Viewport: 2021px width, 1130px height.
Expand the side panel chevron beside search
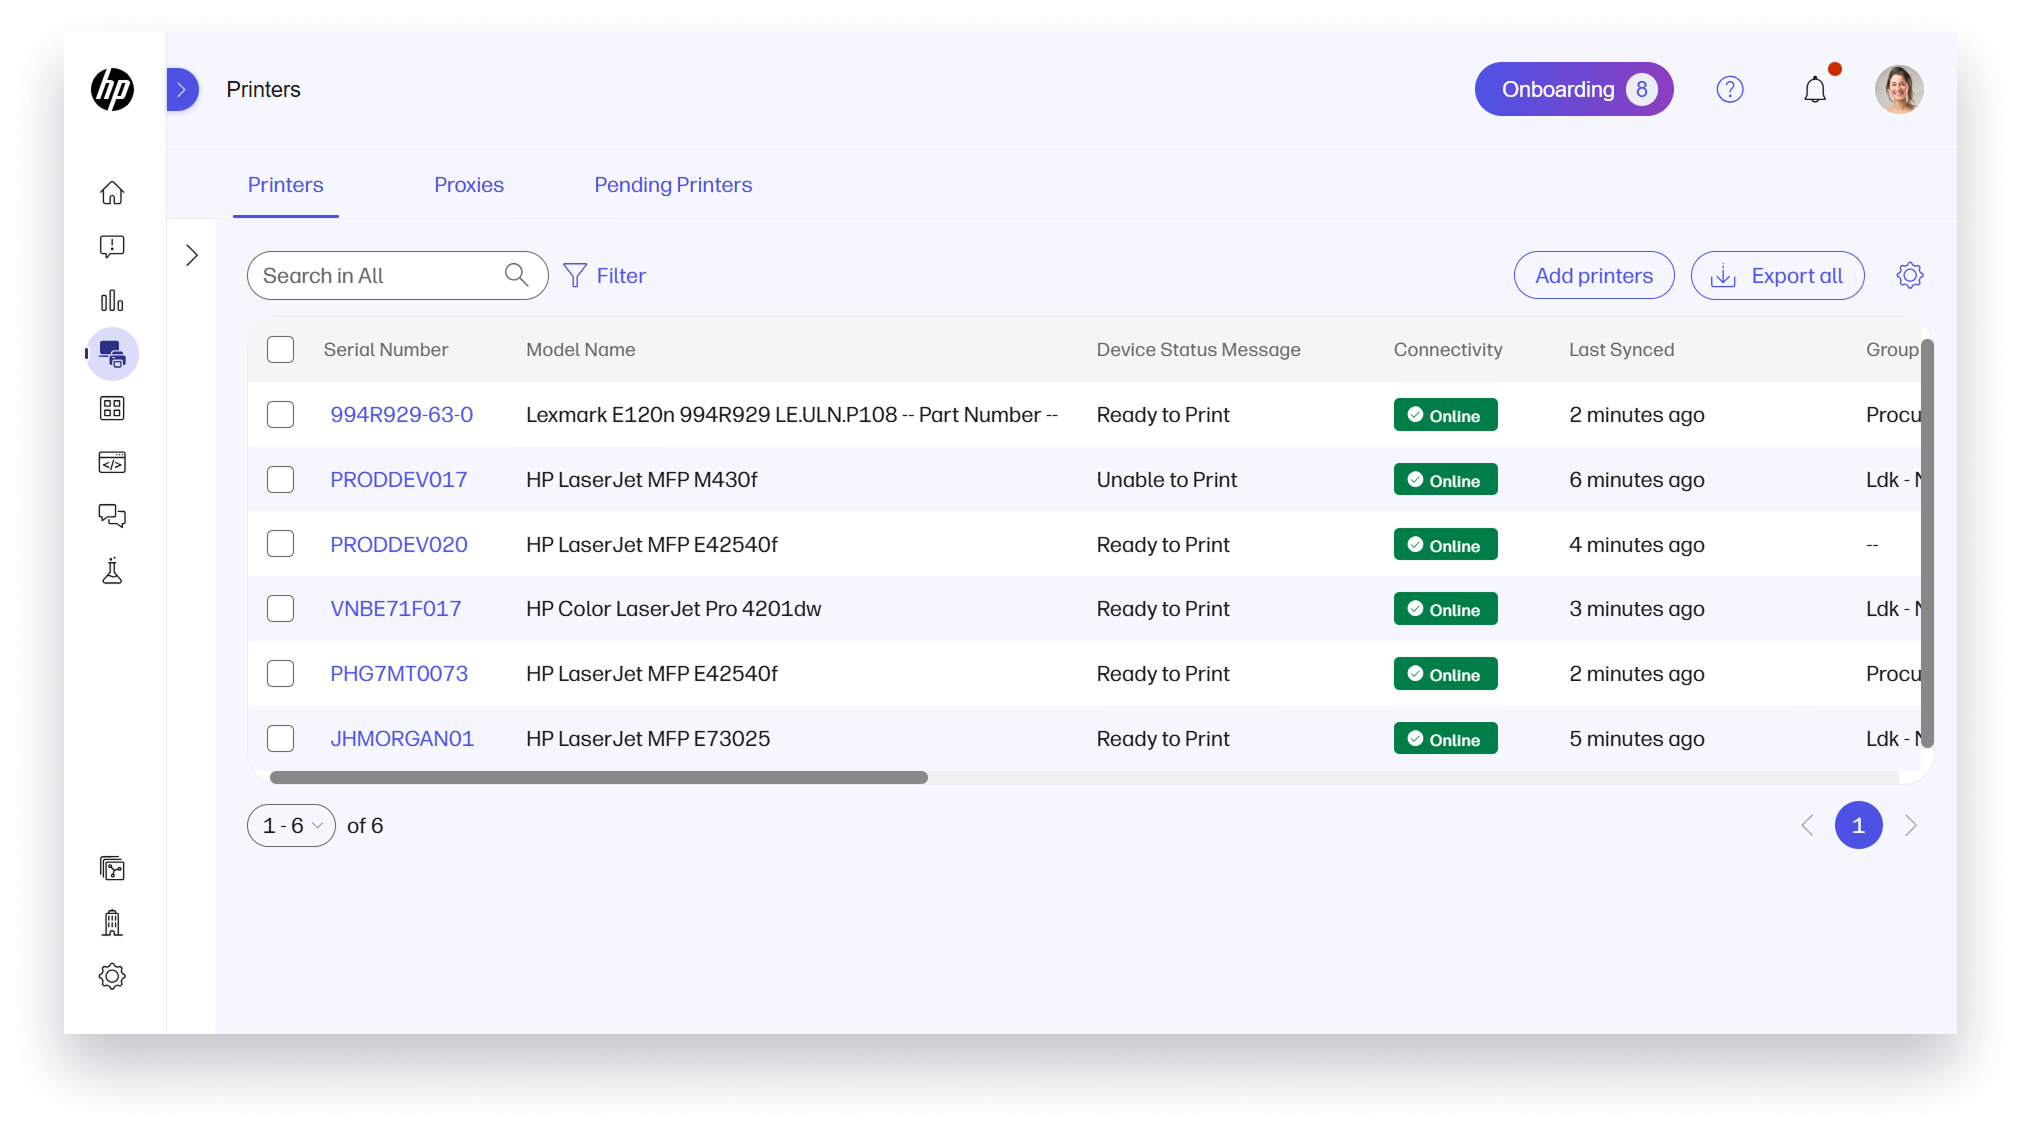(x=192, y=256)
